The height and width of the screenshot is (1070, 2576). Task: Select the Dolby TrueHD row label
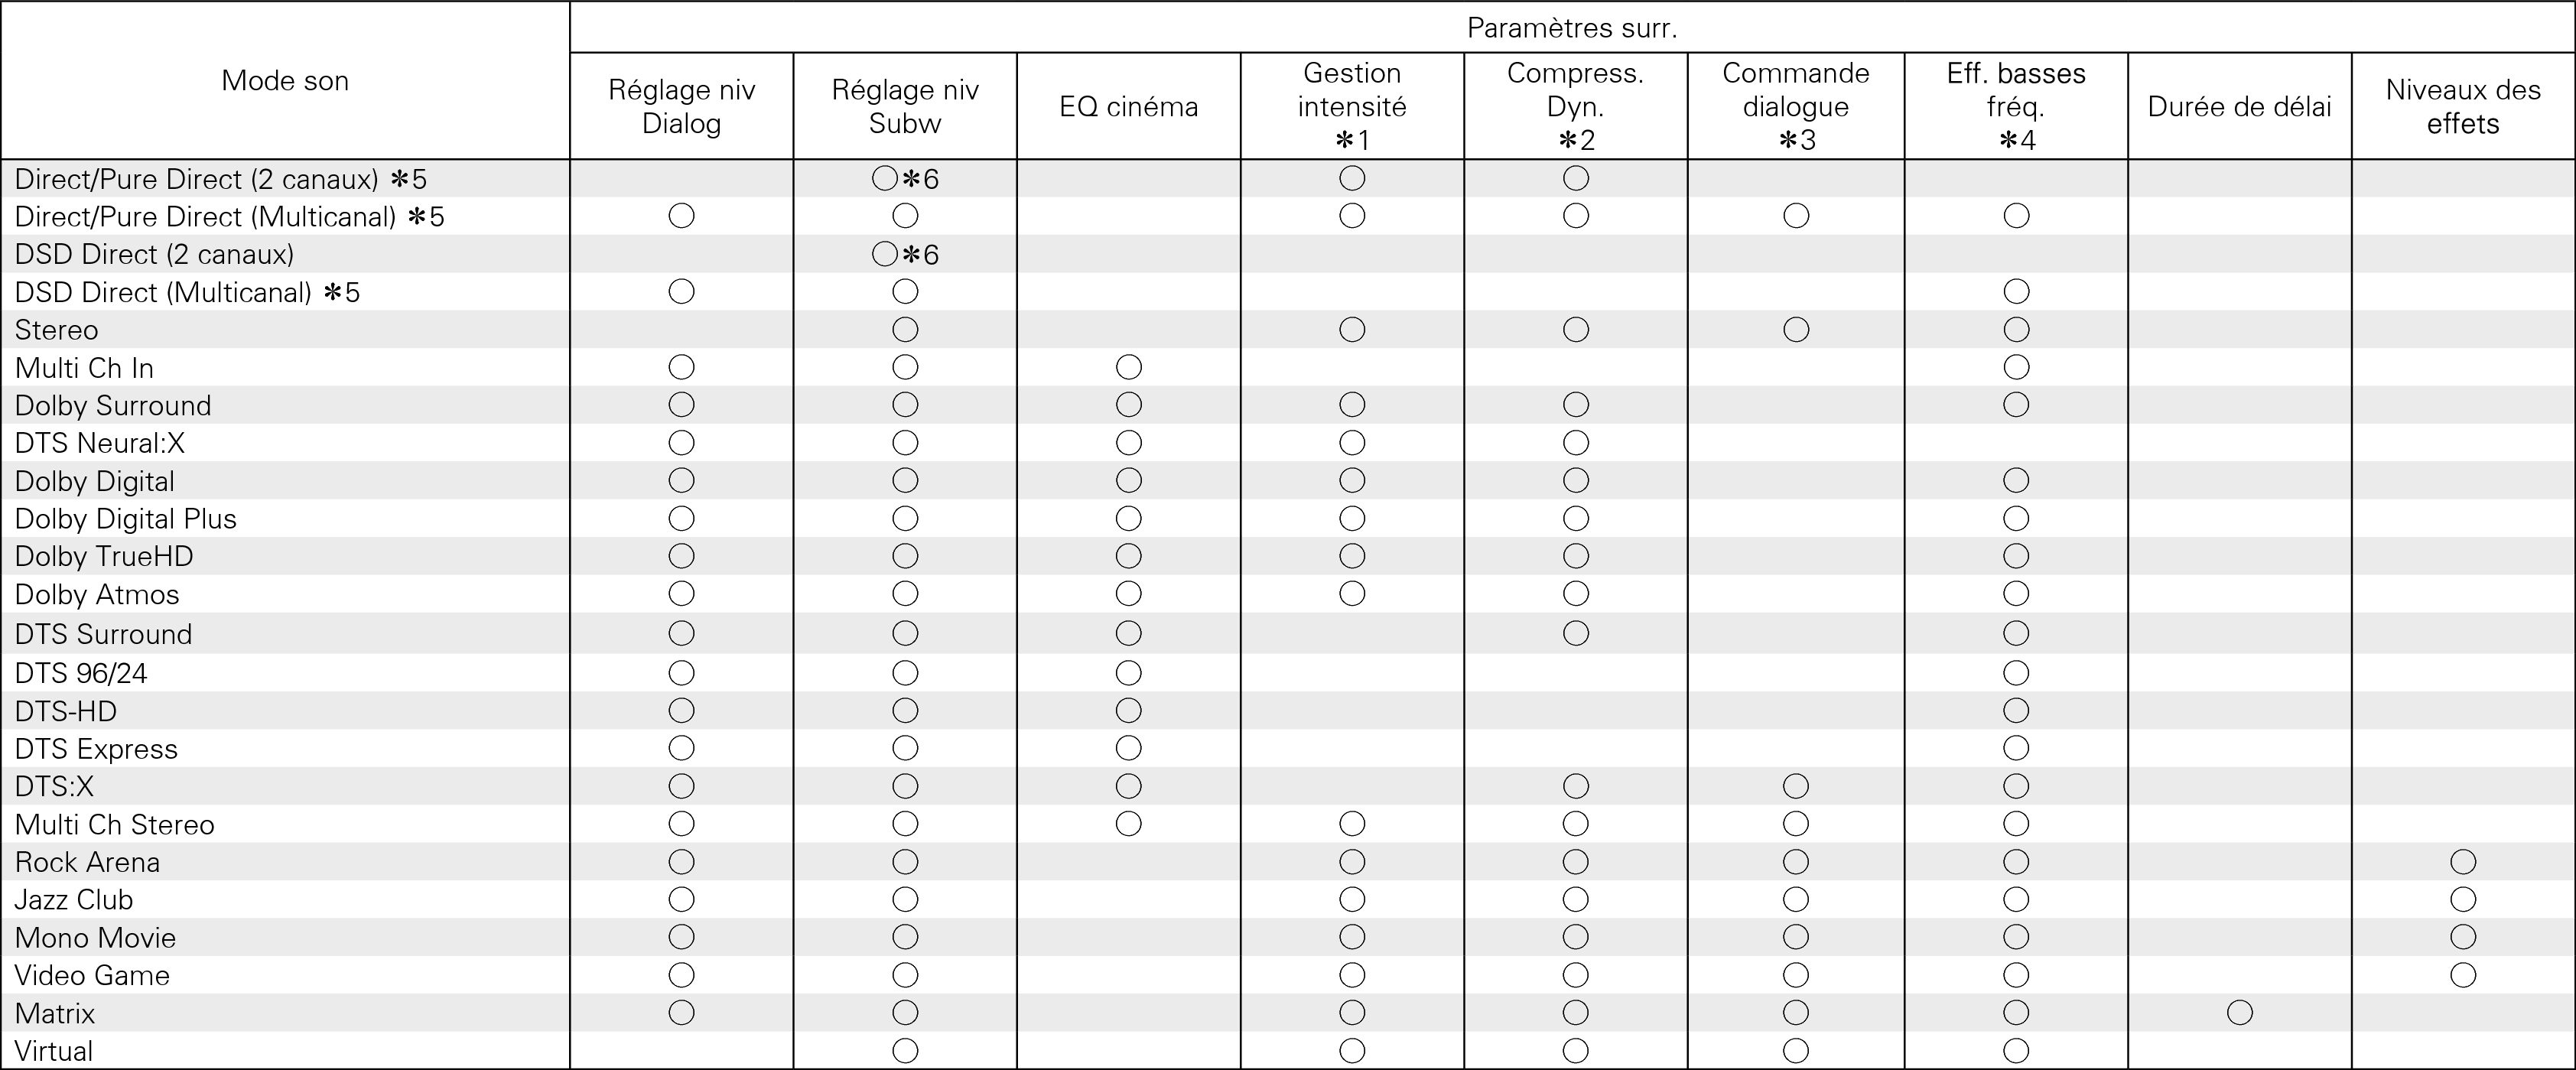tap(104, 556)
